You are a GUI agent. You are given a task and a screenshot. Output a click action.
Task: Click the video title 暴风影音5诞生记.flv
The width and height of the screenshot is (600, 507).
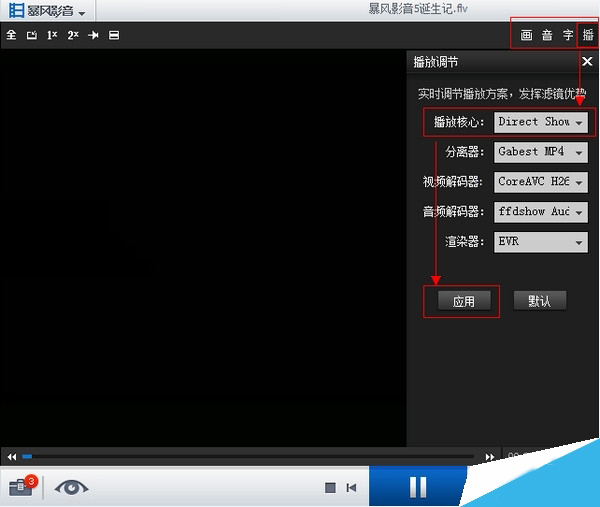pos(418,8)
